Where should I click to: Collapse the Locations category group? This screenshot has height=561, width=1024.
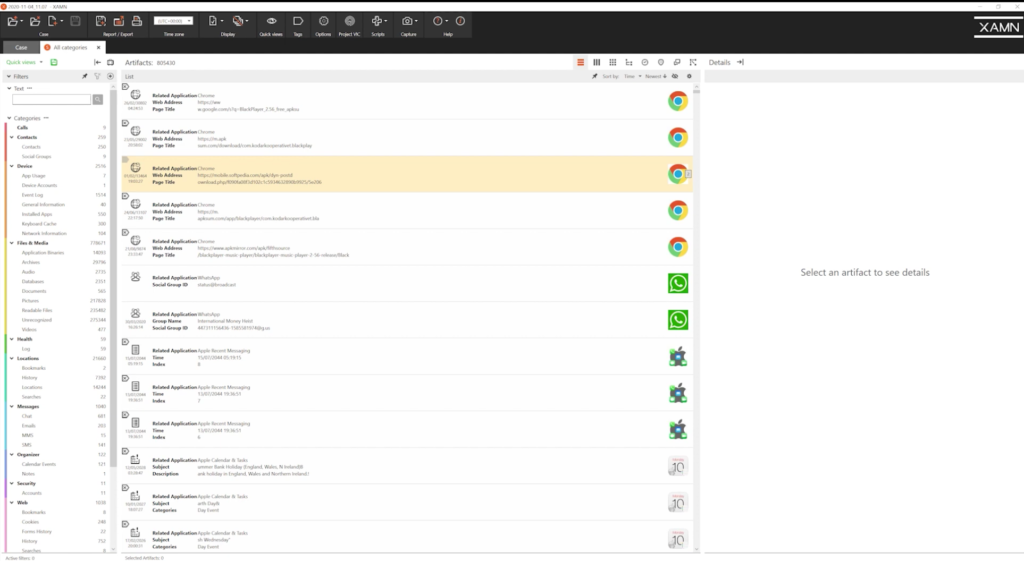coord(12,359)
